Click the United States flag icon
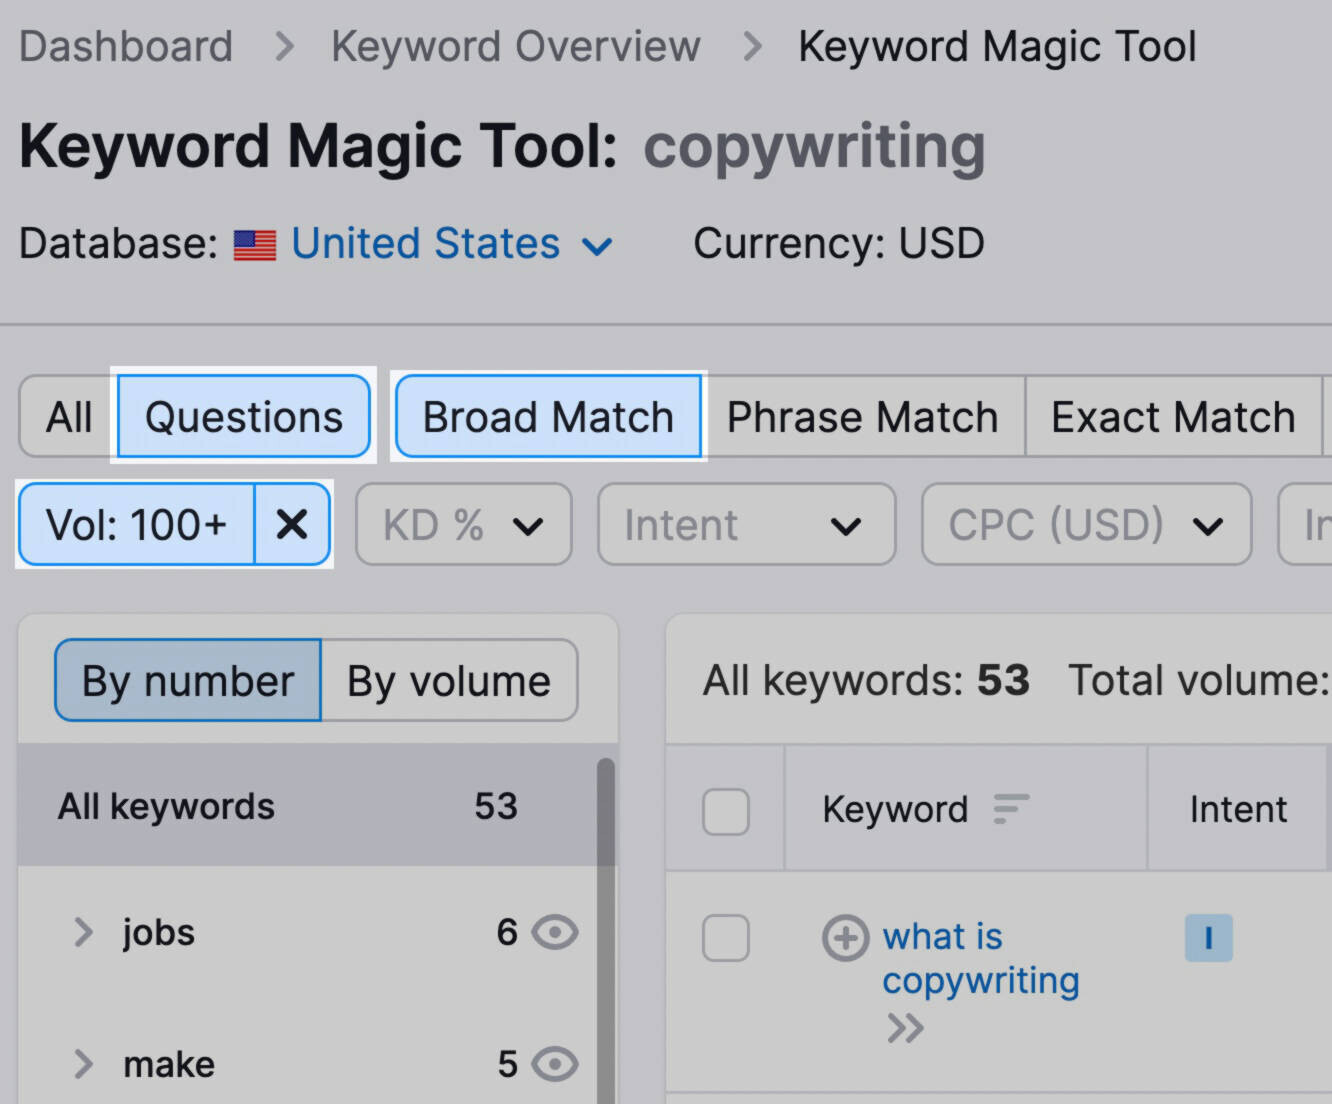The height and width of the screenshot is (1104, 1332). pos(255,245)
